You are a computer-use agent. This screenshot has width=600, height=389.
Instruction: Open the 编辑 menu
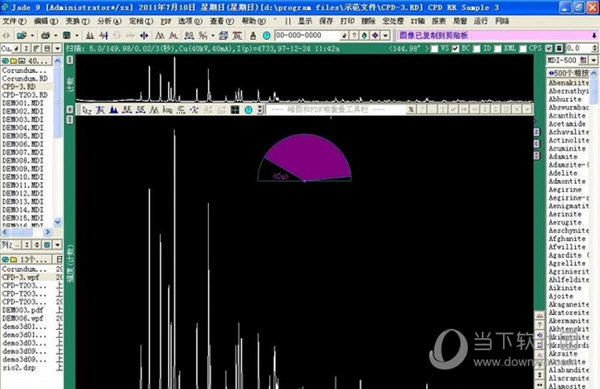point(46,21)
